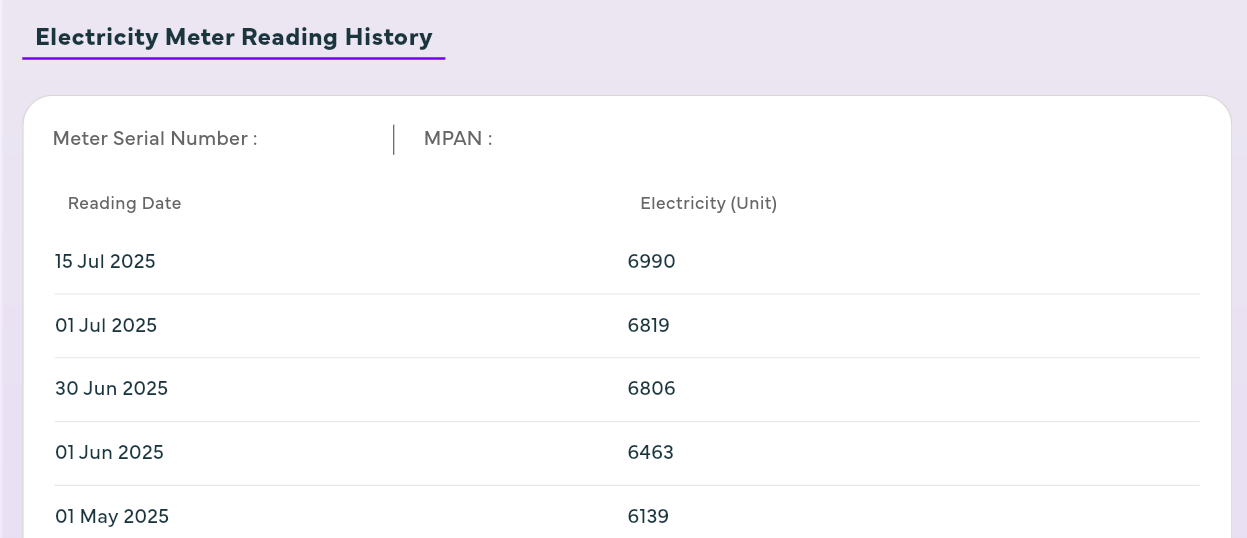Click the 15 Jul 2025 reading date
Image resolution: width=1247 pixels, height=538 pixels.
[105, 262]
